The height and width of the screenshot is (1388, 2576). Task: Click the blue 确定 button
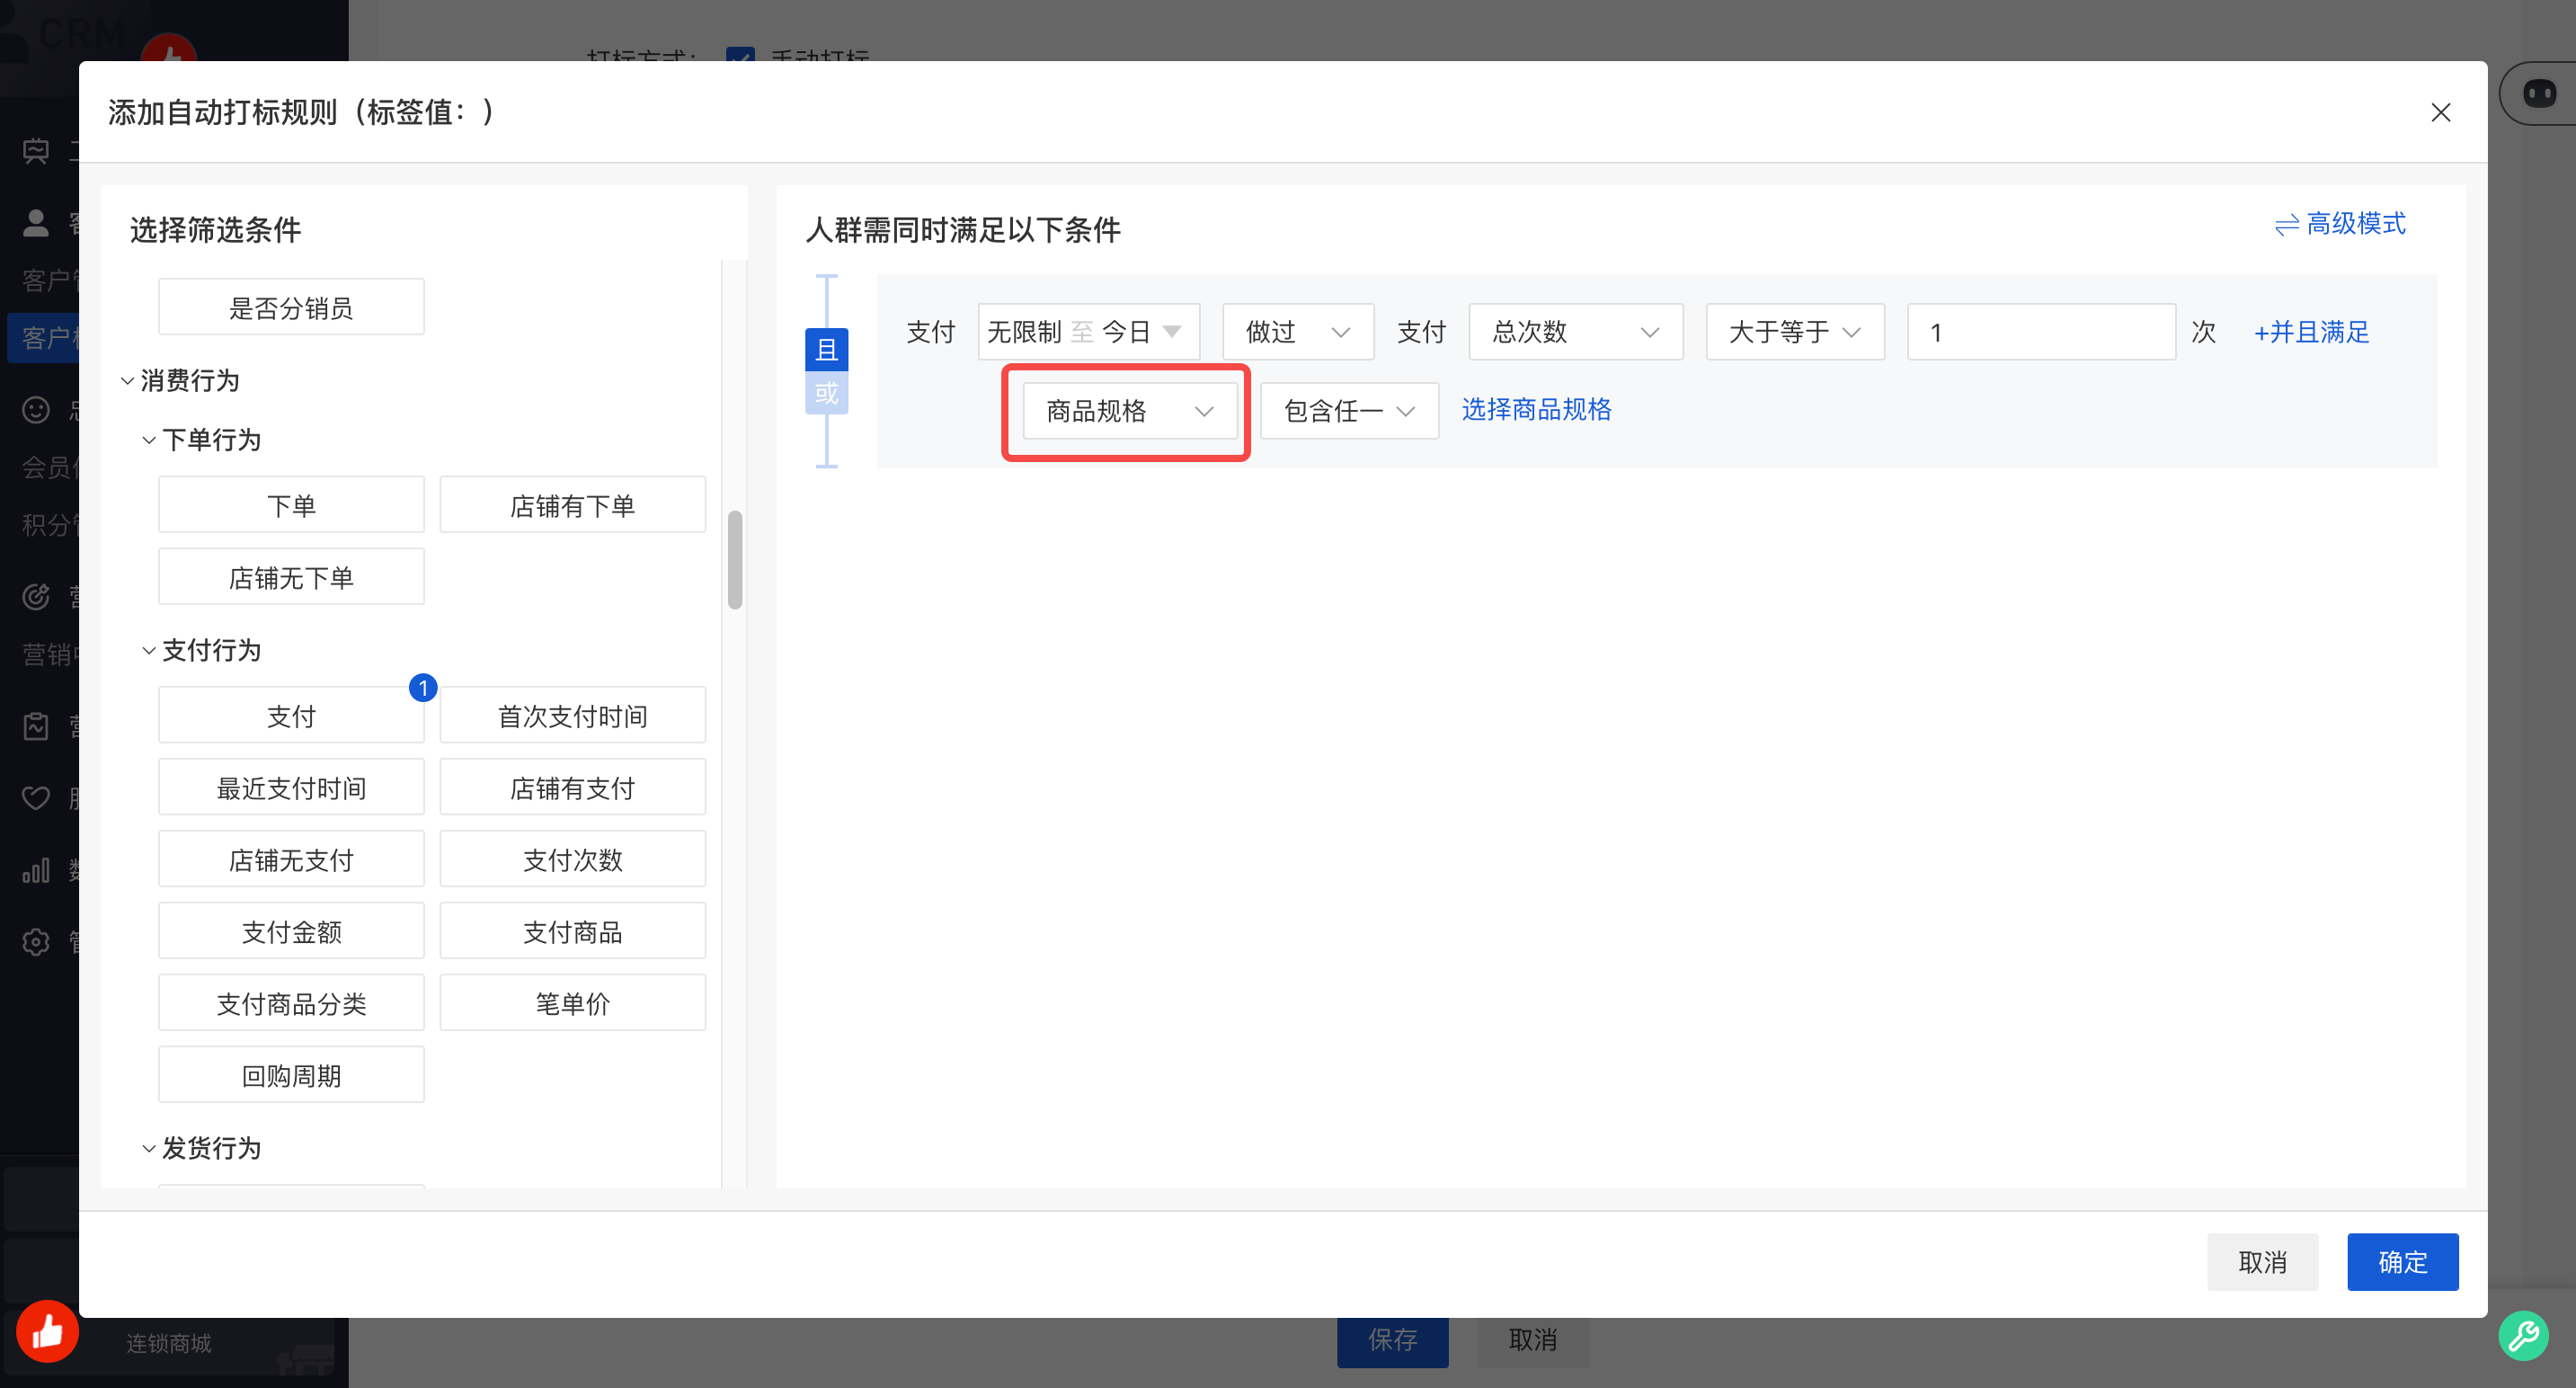[x=2402, y=1262]
